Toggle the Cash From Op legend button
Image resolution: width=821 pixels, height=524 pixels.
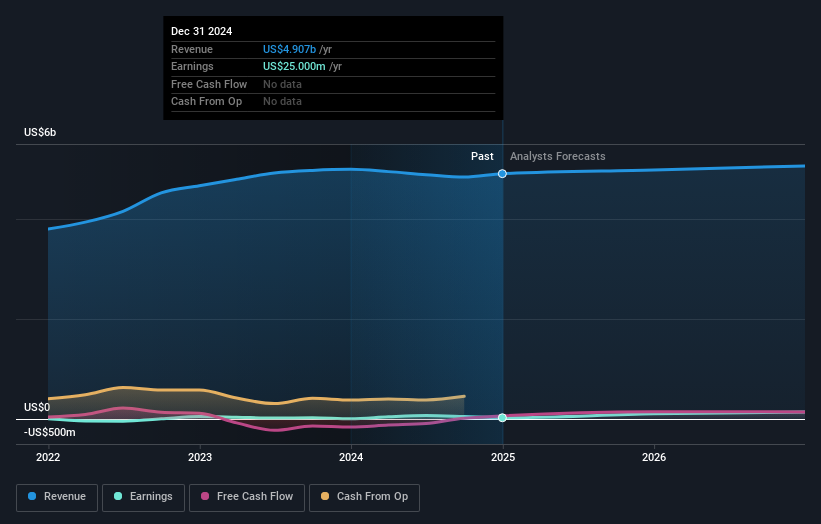364,497
